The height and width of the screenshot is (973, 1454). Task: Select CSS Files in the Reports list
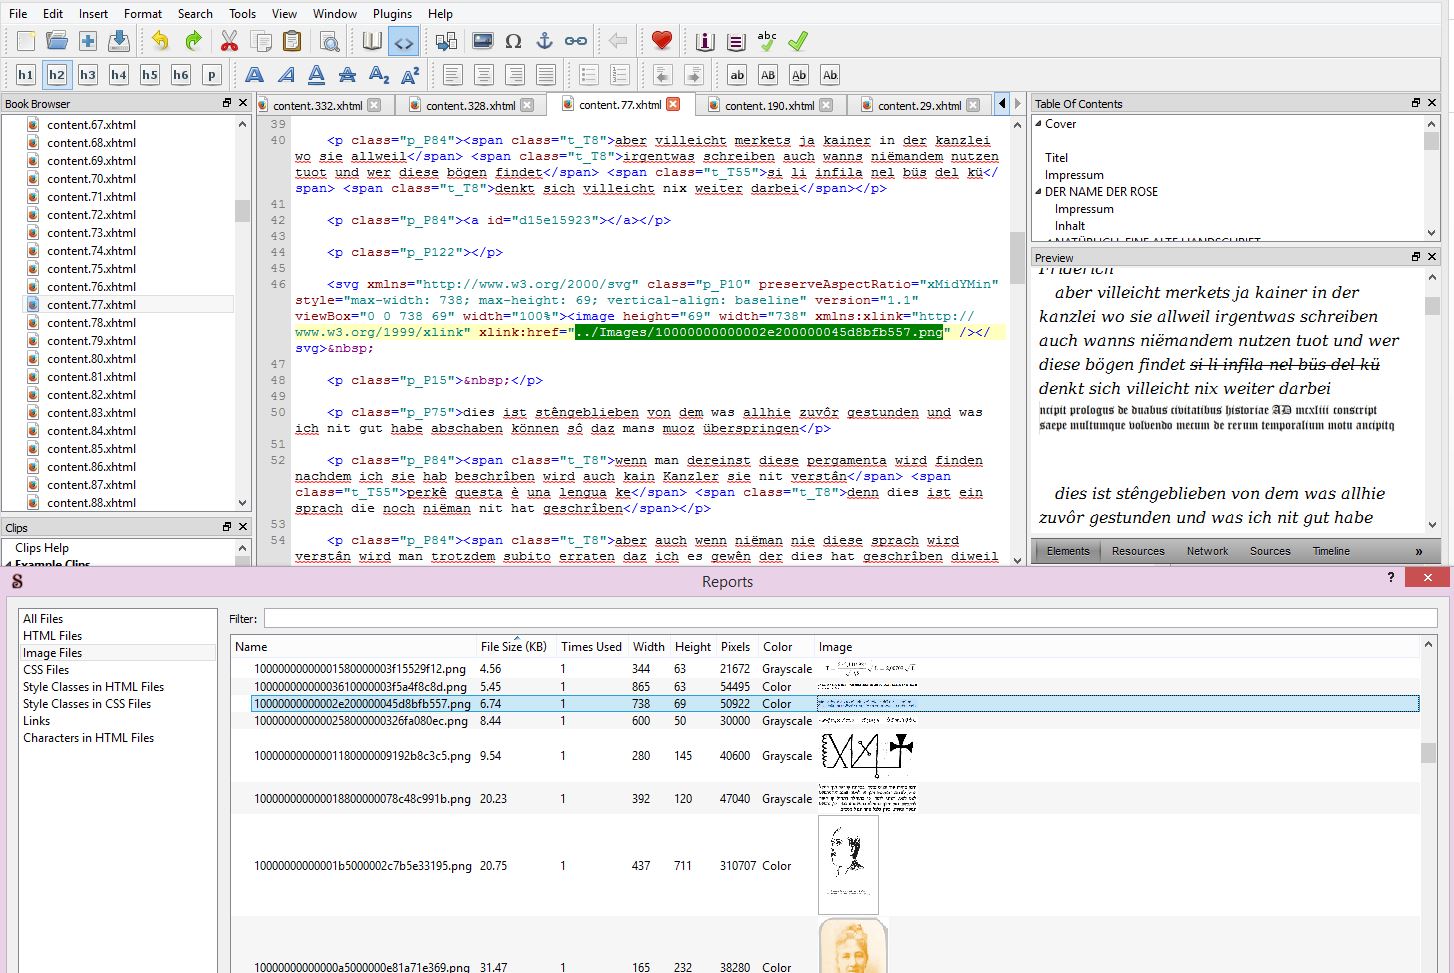(46, 670)
